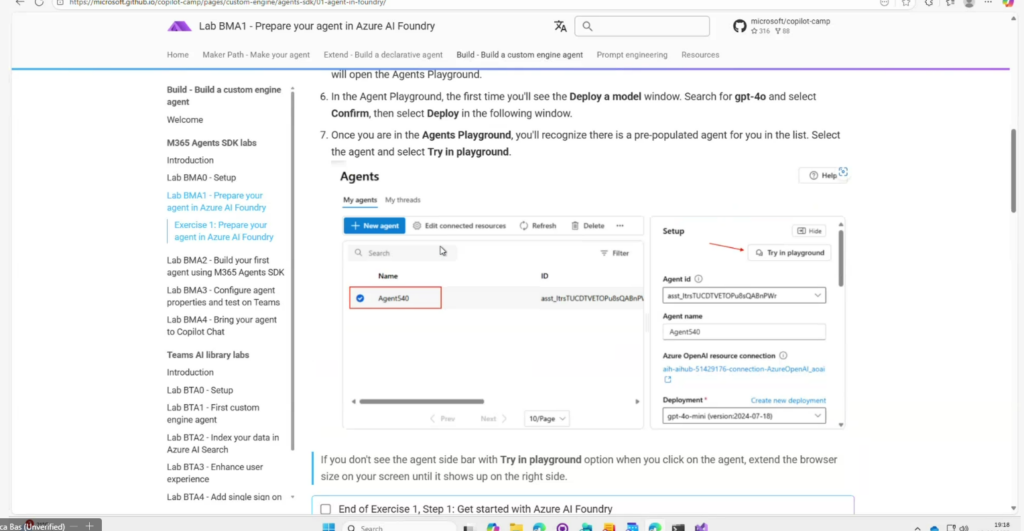Viewport: 1024px width, 531px height.
Task: Click the sidebar navigation scrollbar
Action: (x=293, y=271)
